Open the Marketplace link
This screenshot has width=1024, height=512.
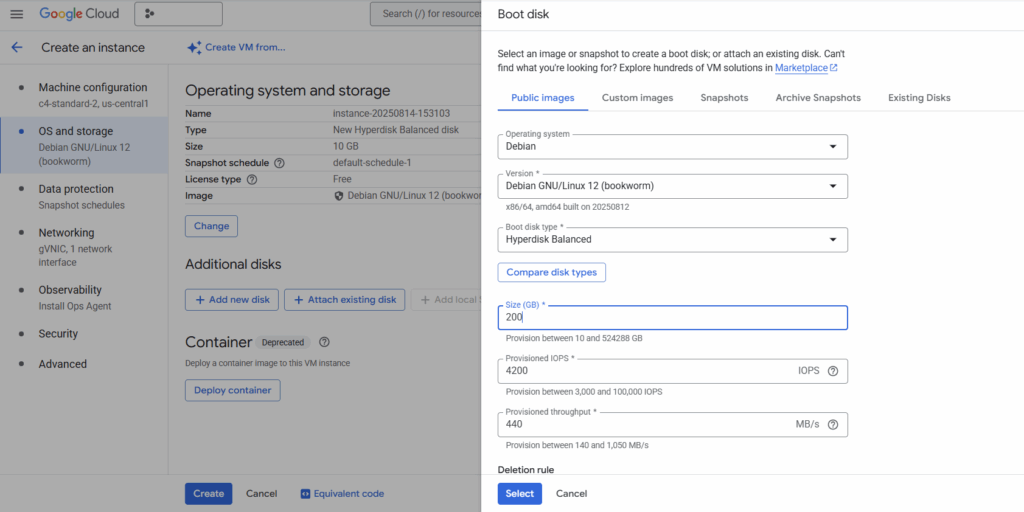pos(805,68)
